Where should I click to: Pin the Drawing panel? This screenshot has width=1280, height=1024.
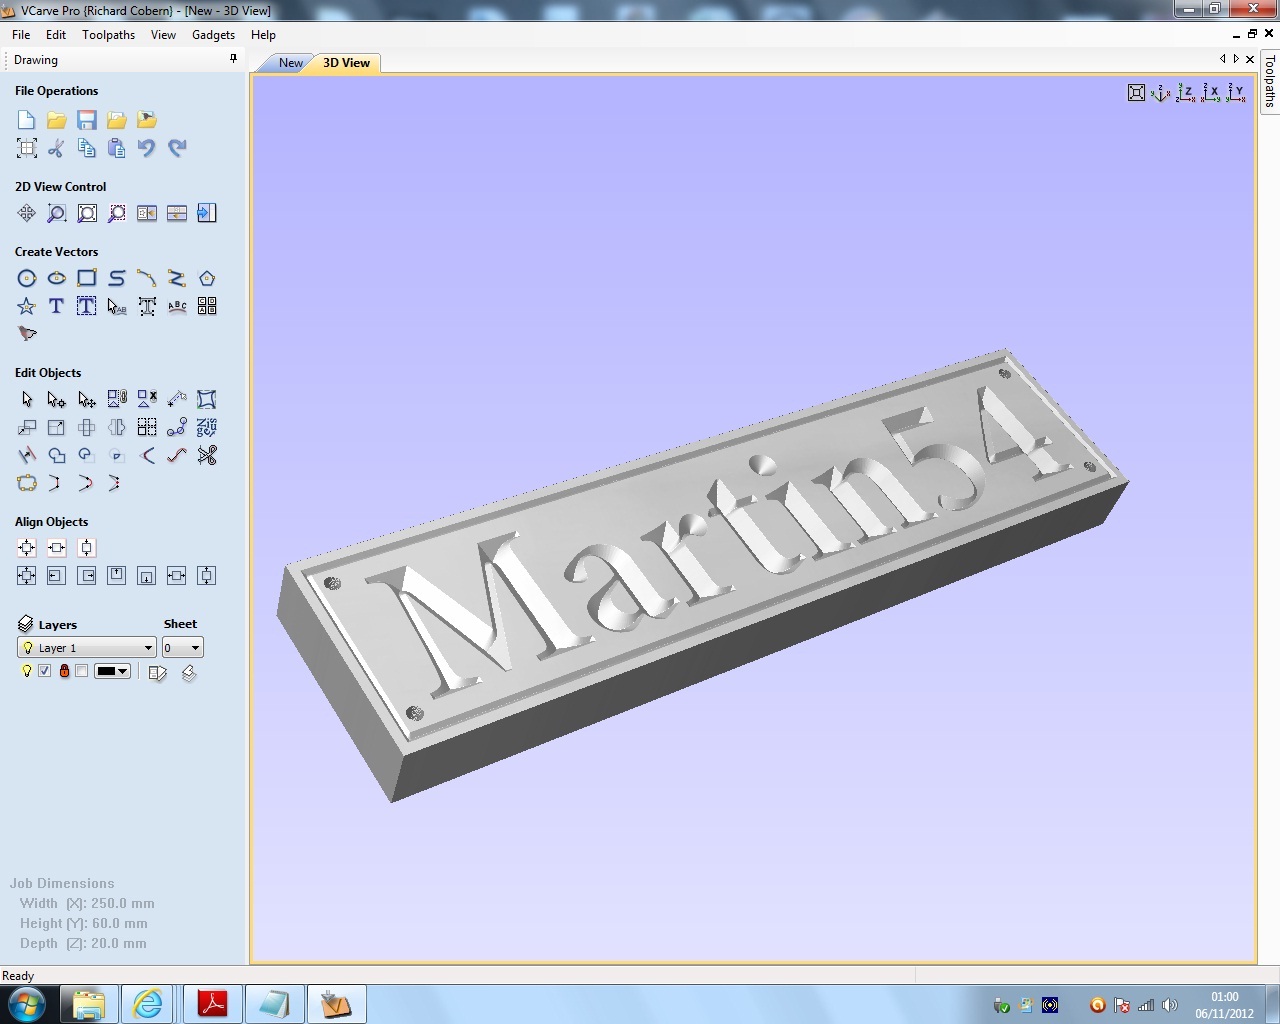tap(234, 59)
